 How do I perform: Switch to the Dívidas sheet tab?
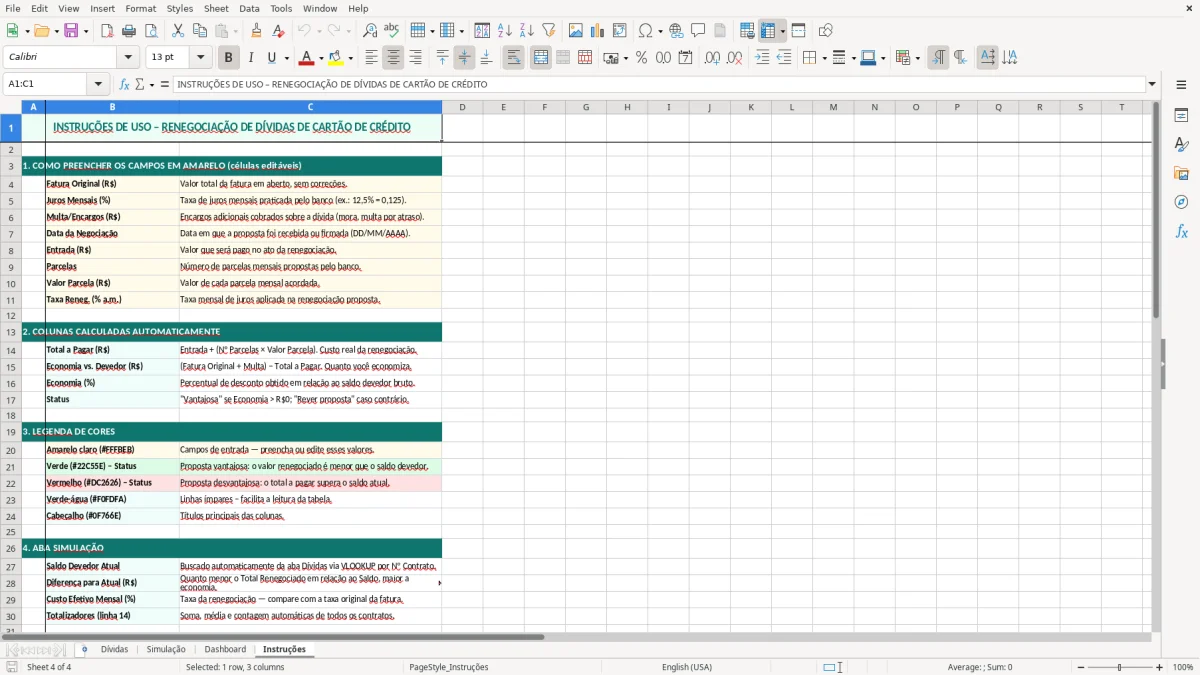pos(114,649)
